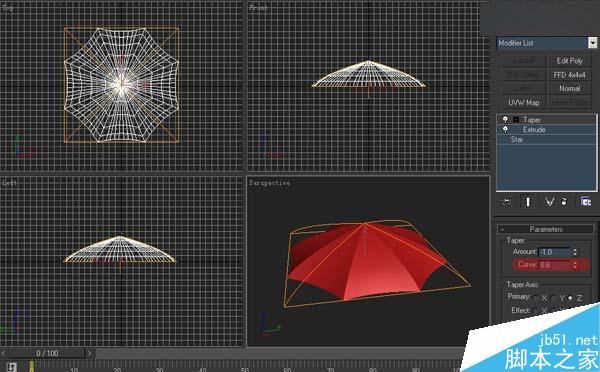This screenshot has width=600, height=372.
Task: Apply the UVW Map modifier button
Action: point(524,103)
